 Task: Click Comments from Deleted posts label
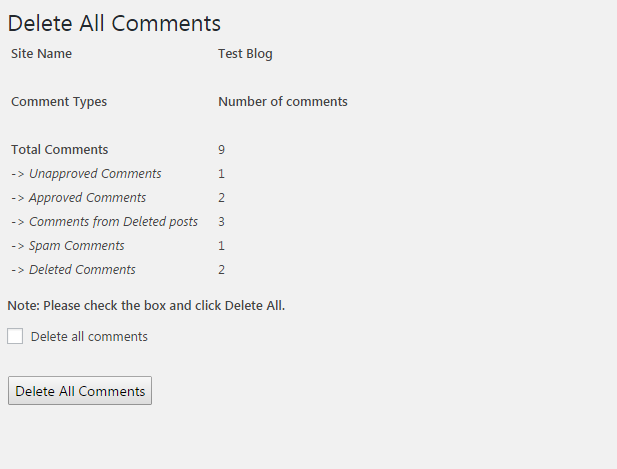[x=104, y=222]
